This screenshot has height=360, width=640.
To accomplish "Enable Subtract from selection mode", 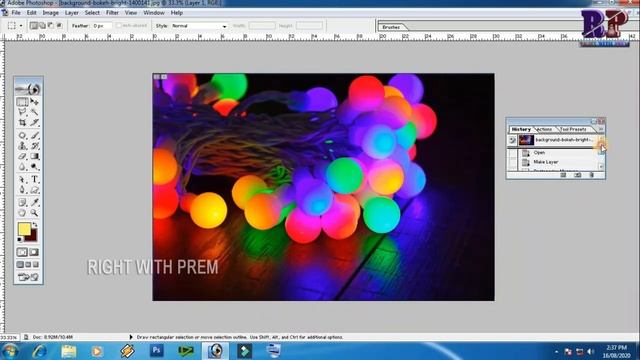I will click(51, 25).
